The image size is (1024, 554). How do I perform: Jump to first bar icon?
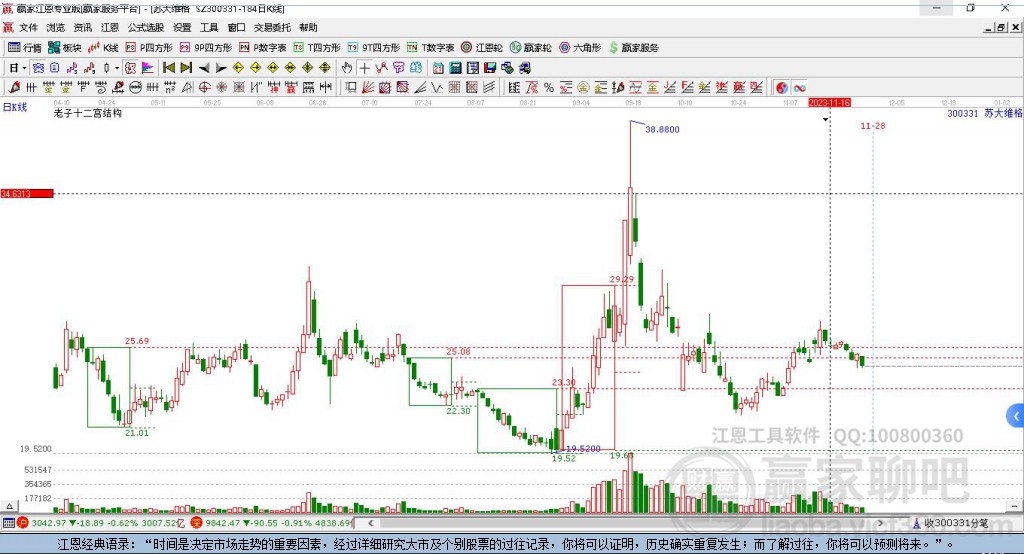pyautogui.click(x=168, y=68)
